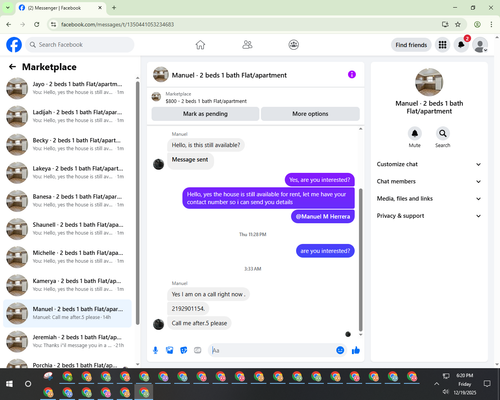The image size is (500, 400).
Task: Open the tab search dropdown arrow
Action: pos(8,8)
